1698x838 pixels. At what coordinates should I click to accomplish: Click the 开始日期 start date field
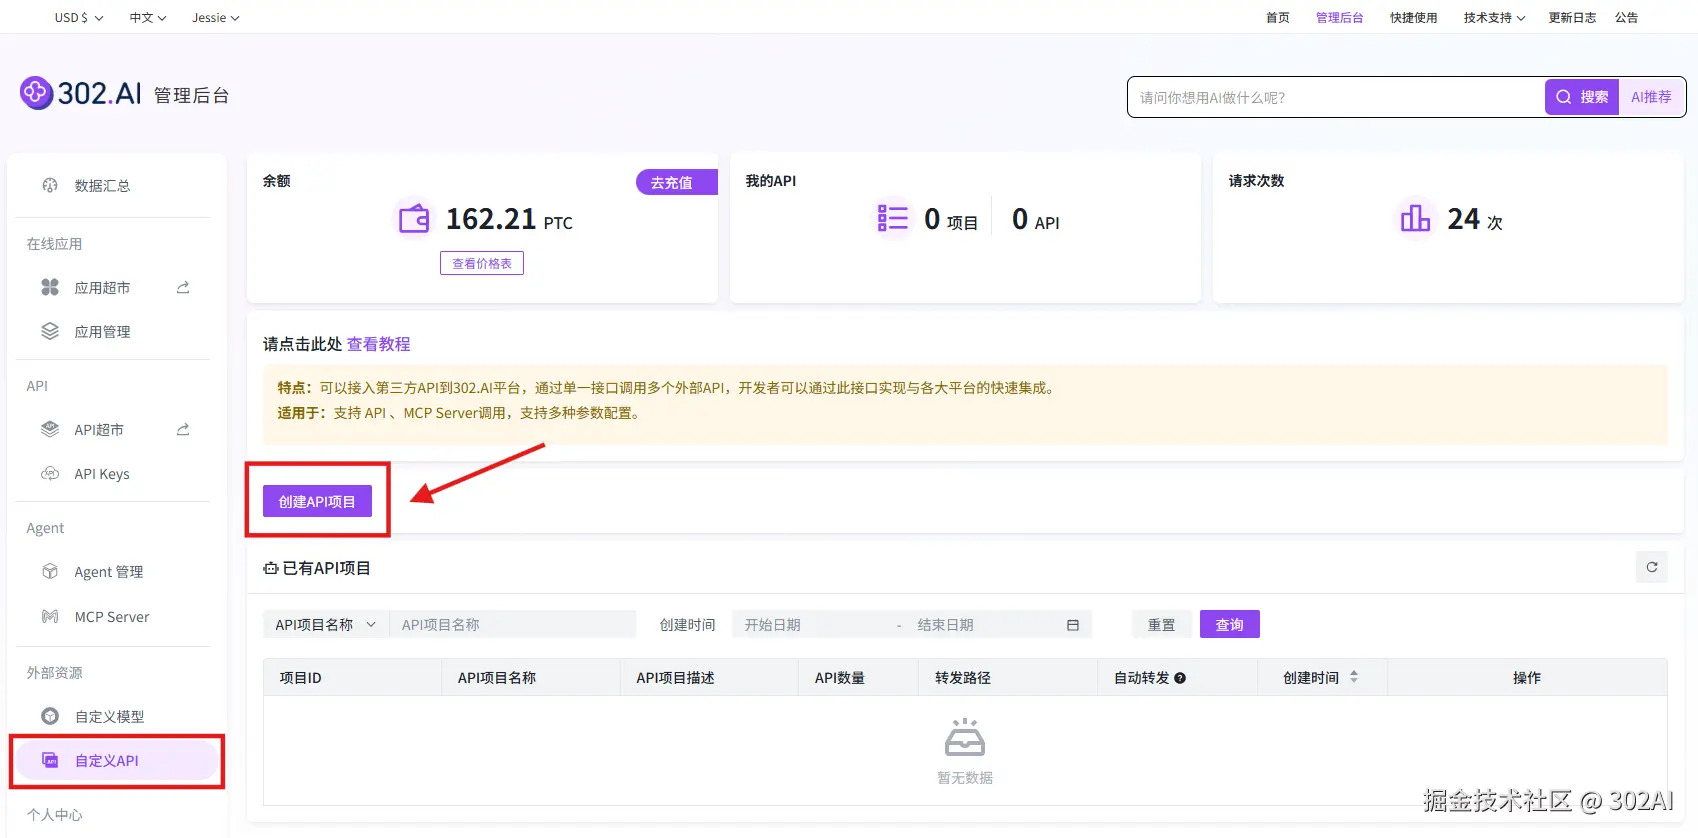(812, 625)
